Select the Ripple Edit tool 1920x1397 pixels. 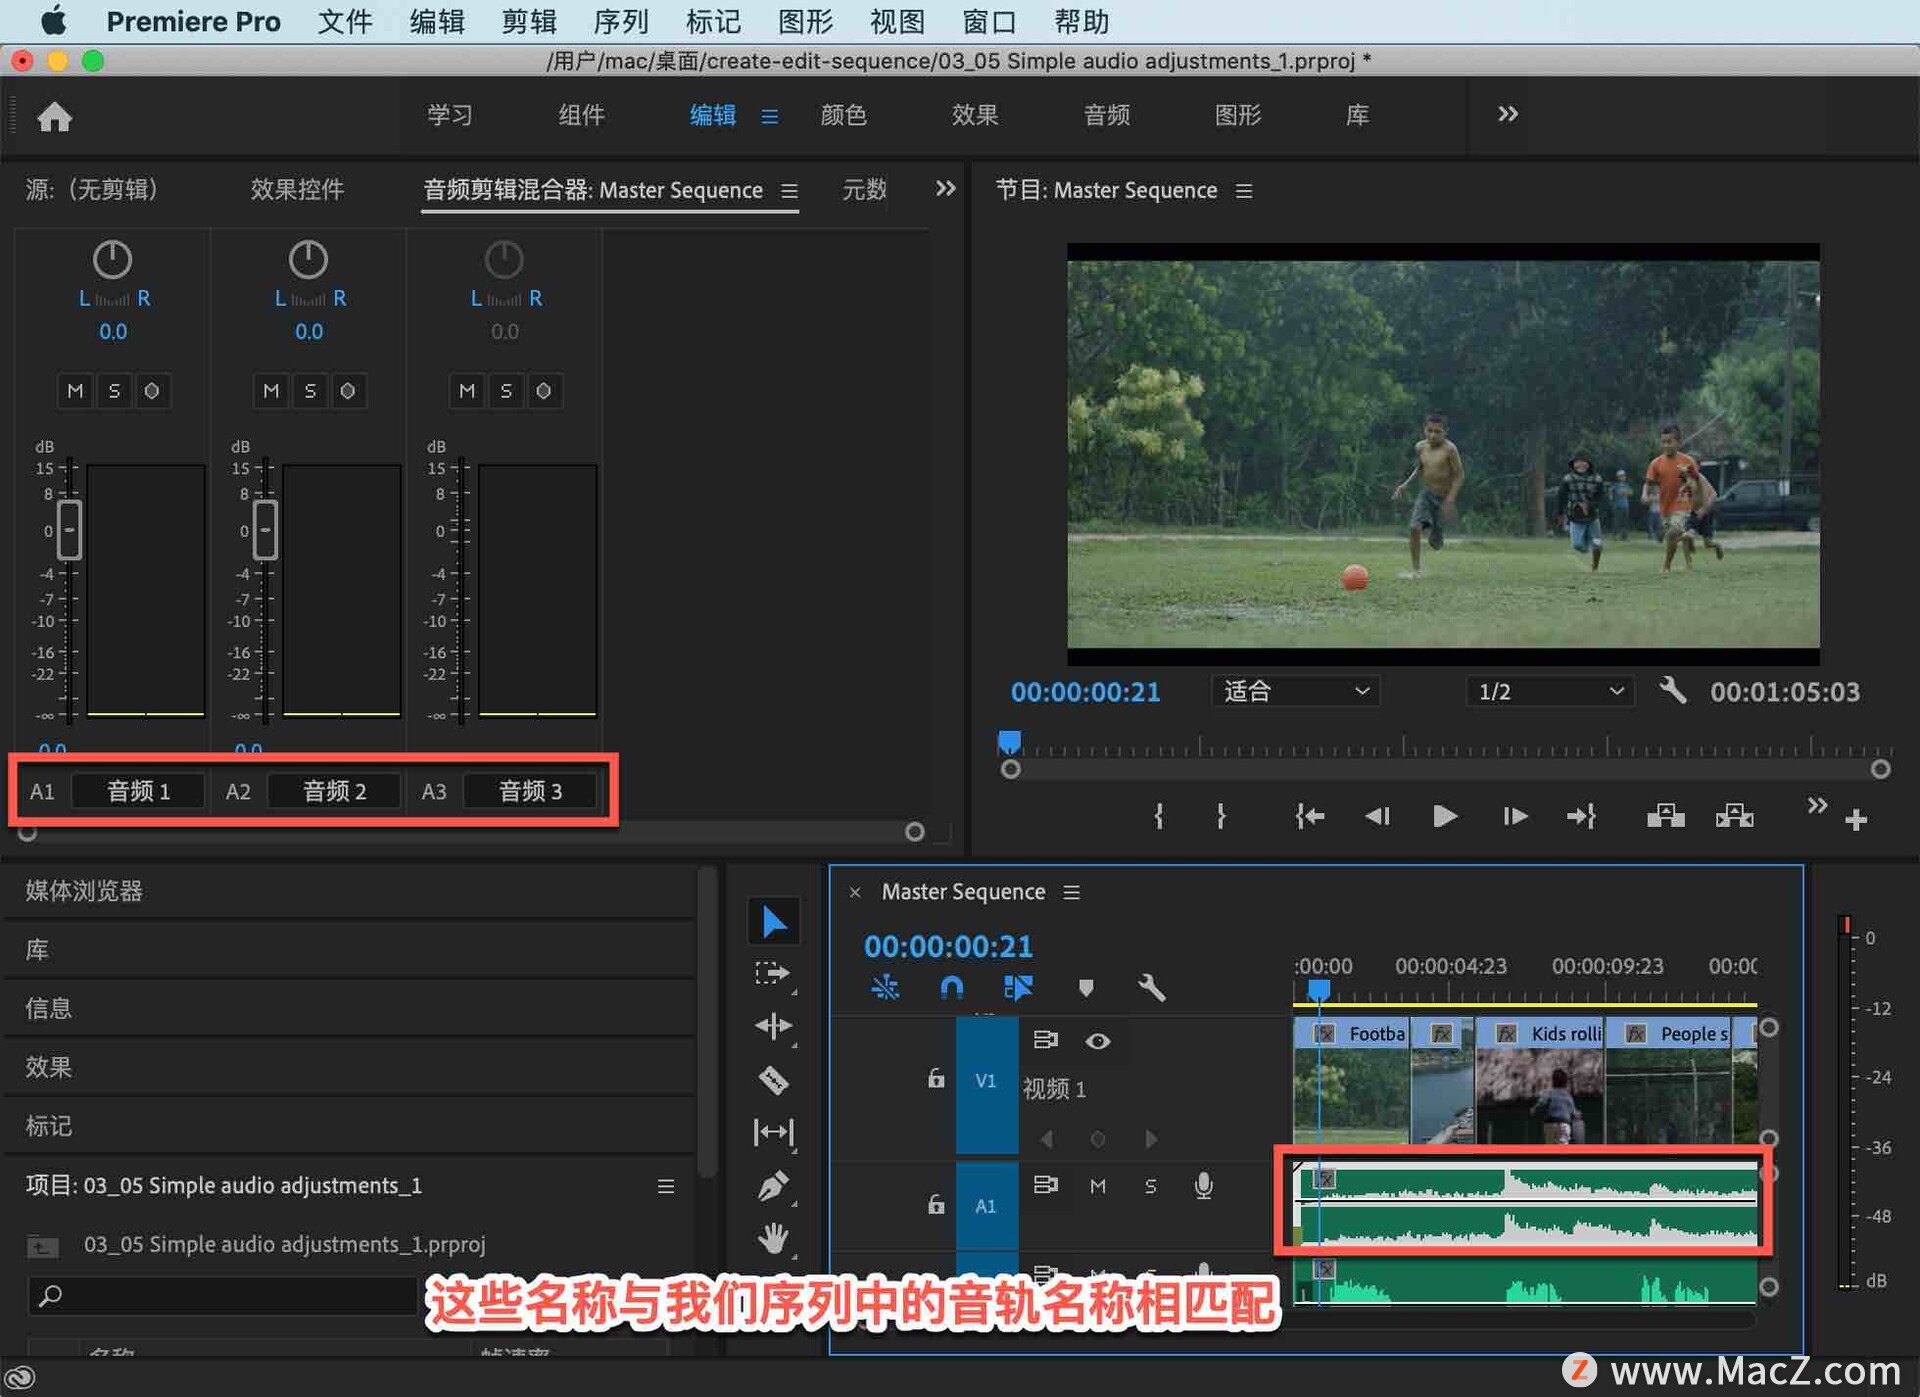pos(773,1025)
